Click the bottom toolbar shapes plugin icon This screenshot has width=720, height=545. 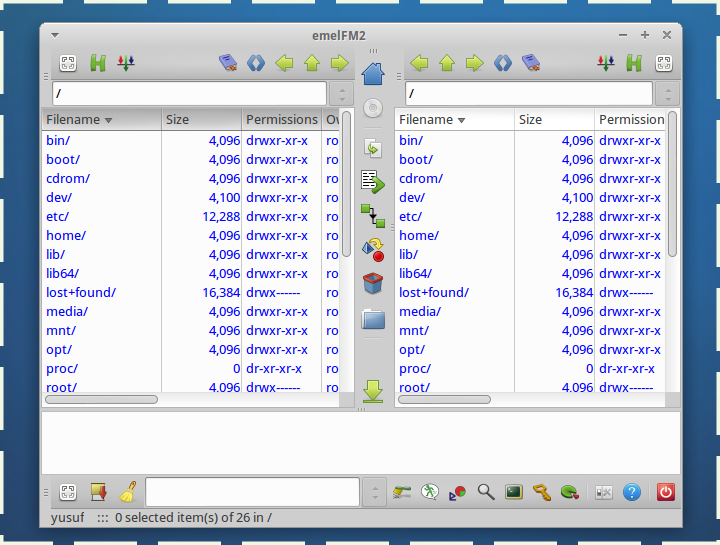coord(458,493)
